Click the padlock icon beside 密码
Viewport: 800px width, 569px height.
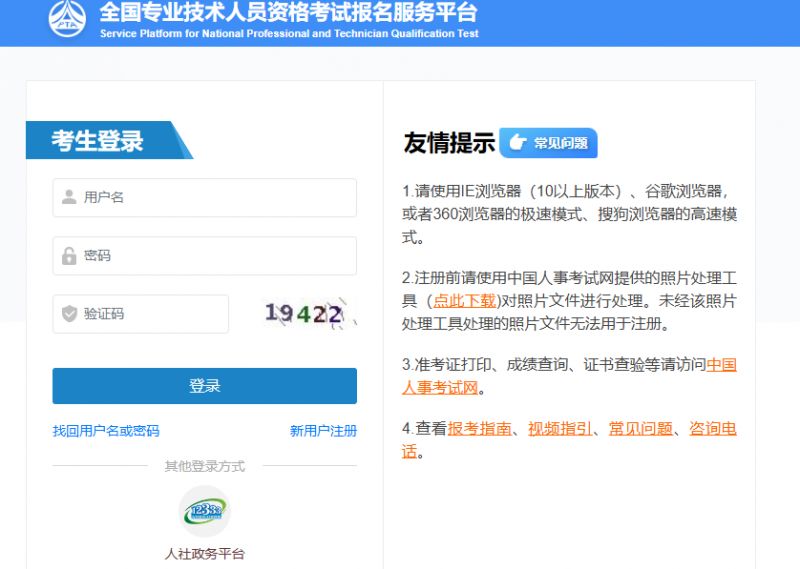coord(69,256)
